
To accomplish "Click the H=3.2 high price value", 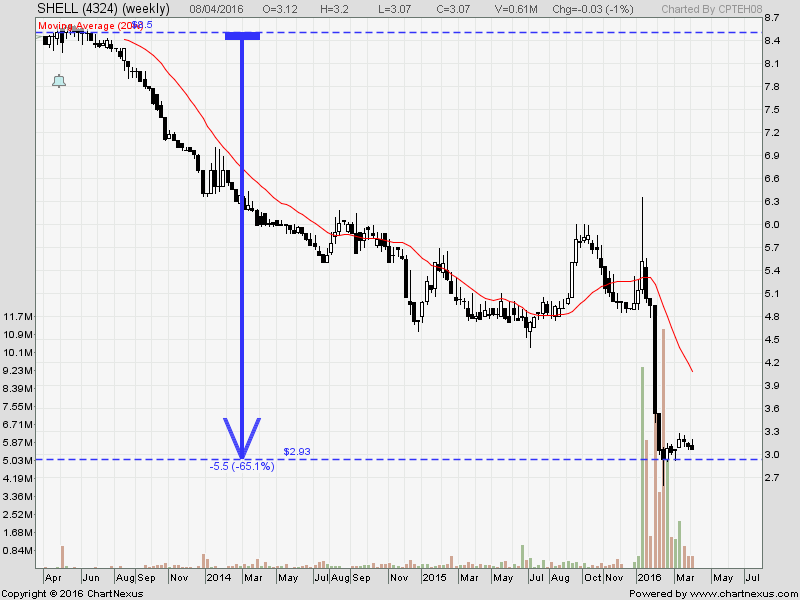I will click(x=334, y=9).
